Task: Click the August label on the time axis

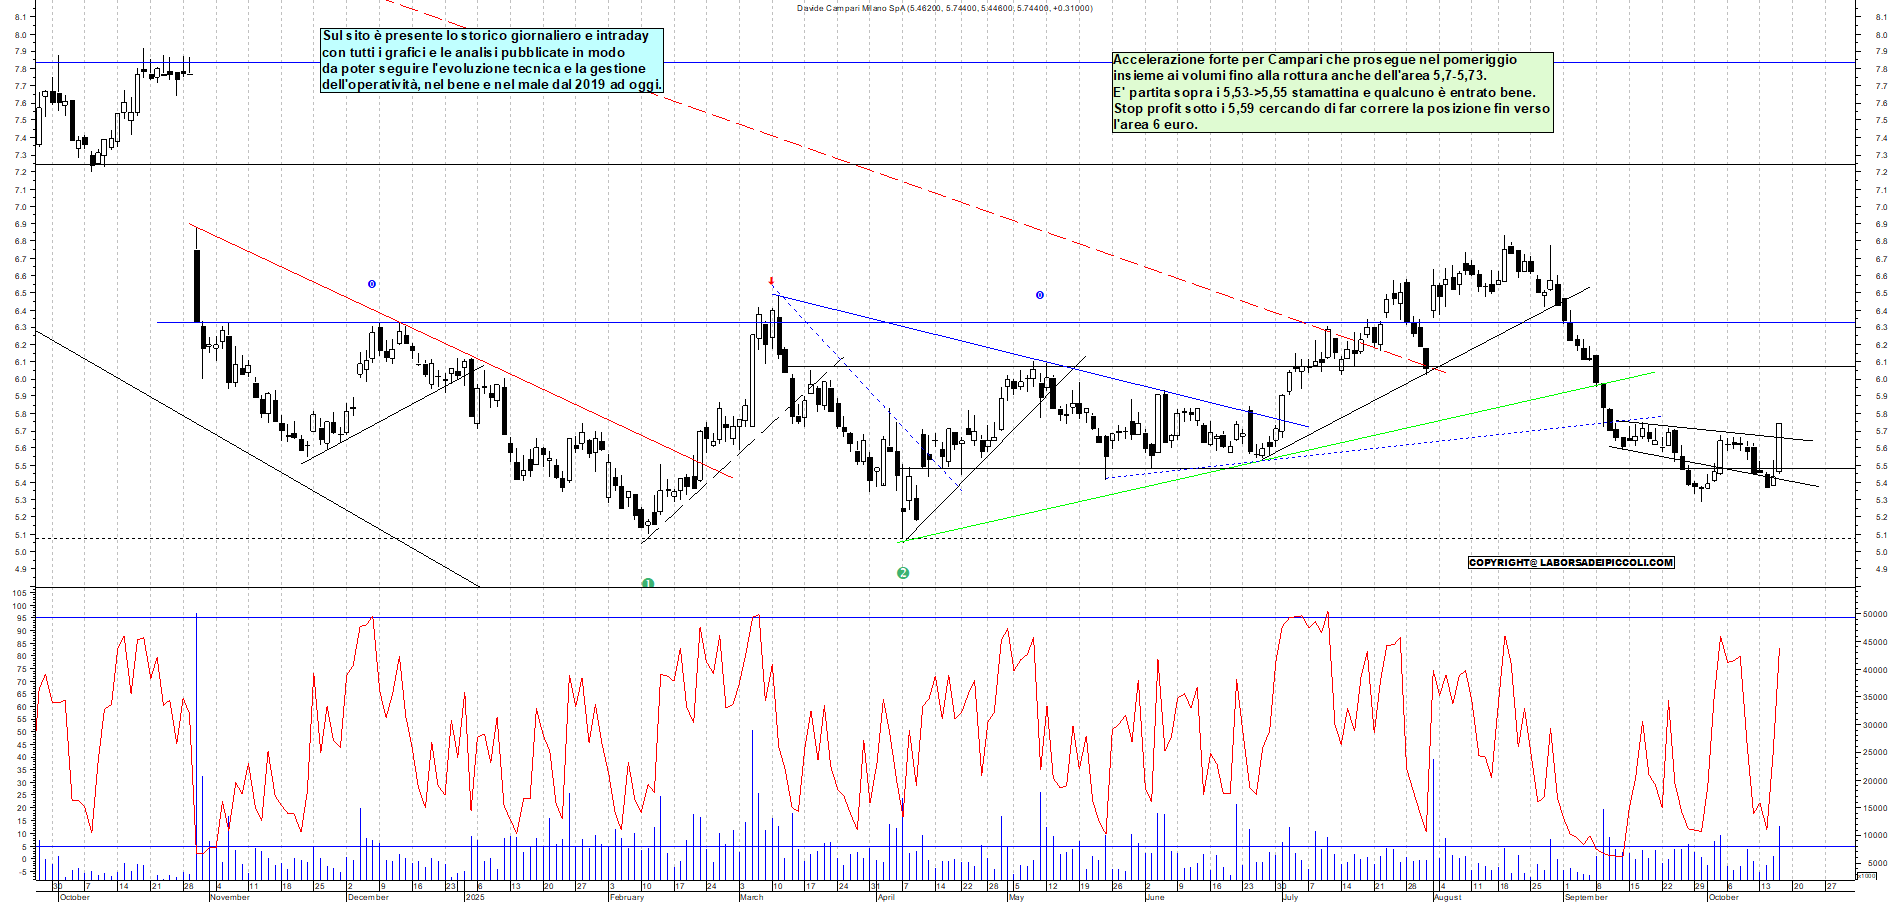Action: tap(1447, 897)
